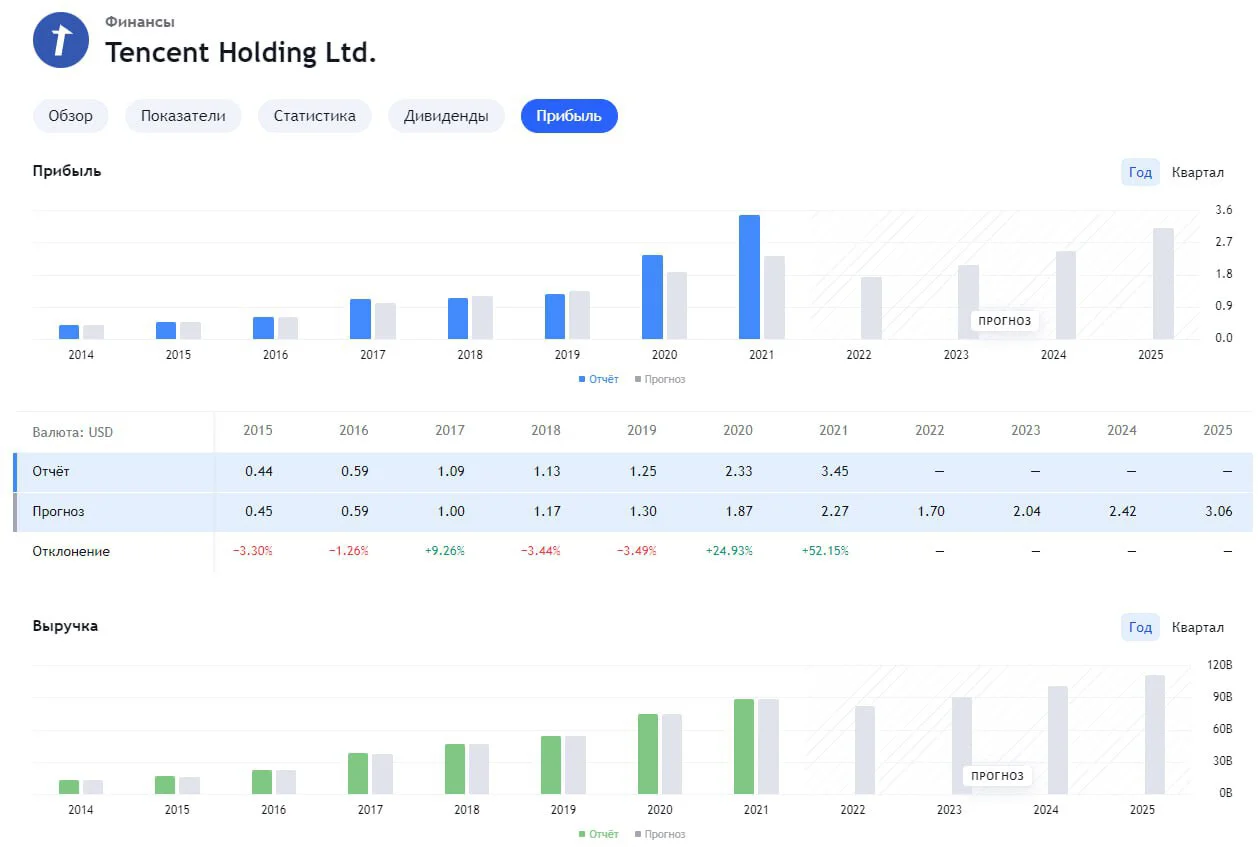Open the Статистика tab

[315, 116]
